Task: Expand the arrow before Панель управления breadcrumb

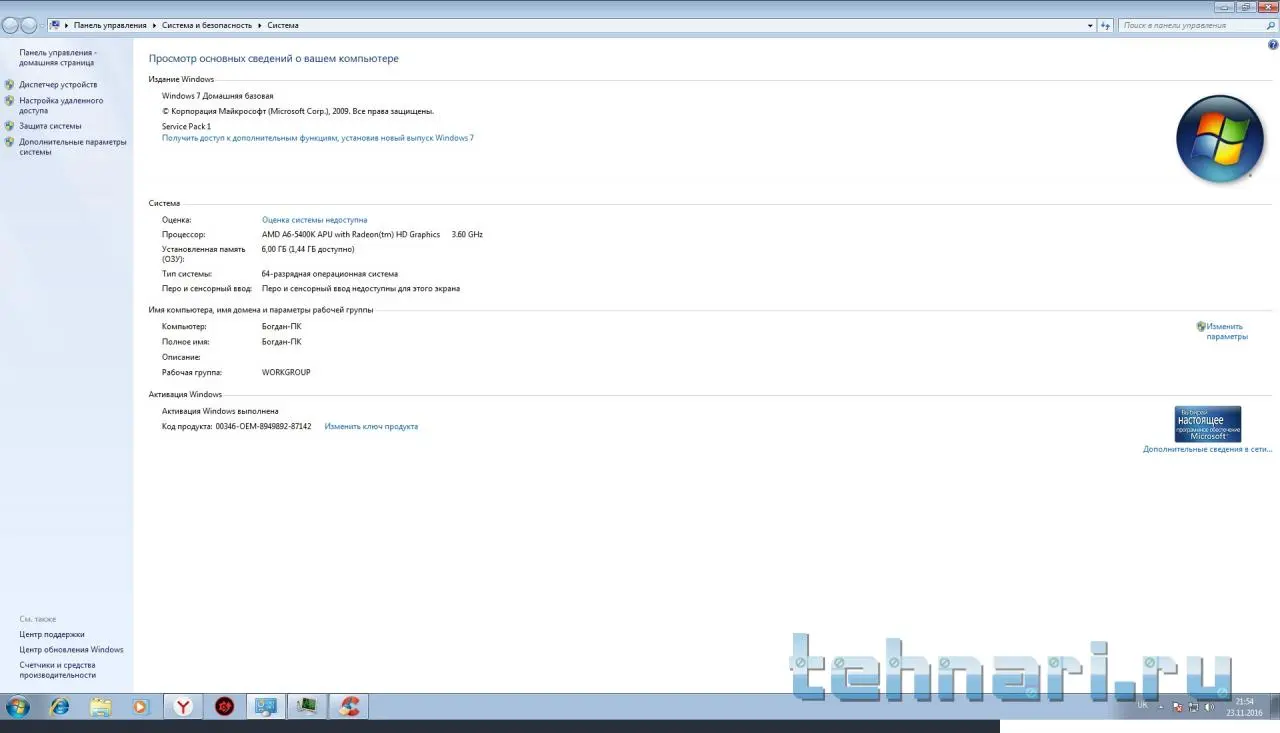Action: pos(66,25)
